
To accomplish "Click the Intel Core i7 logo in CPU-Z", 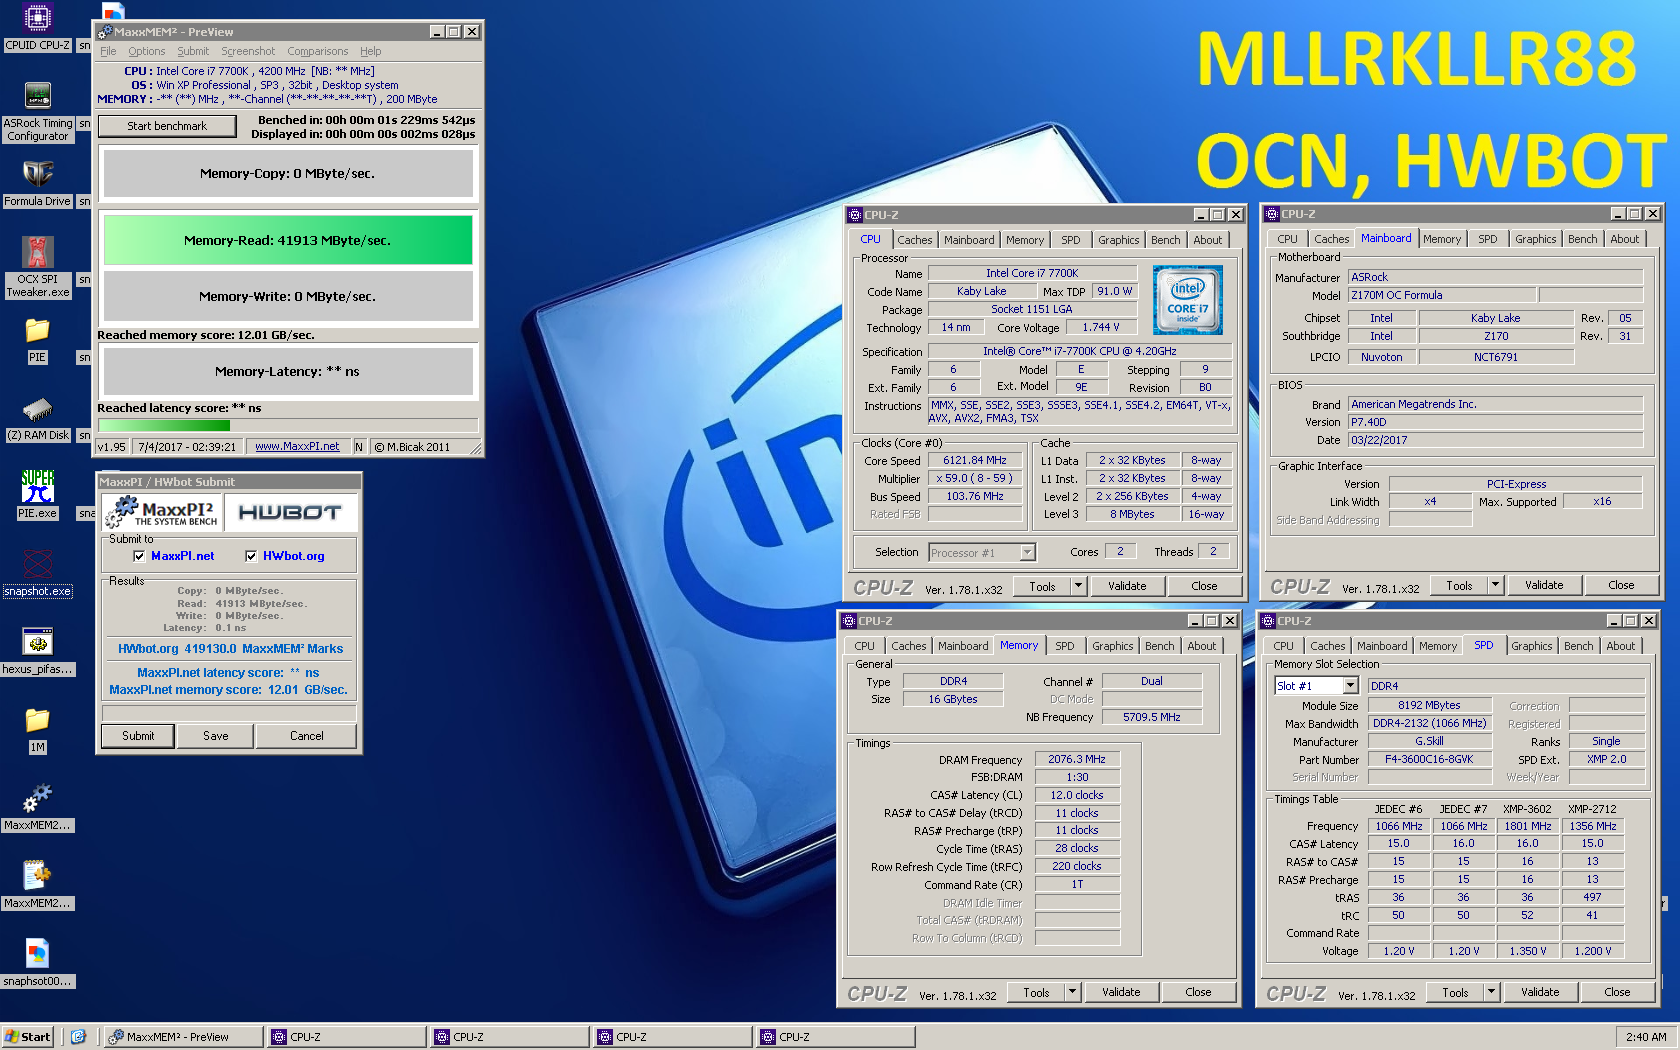I will [x=1187, y=300].
